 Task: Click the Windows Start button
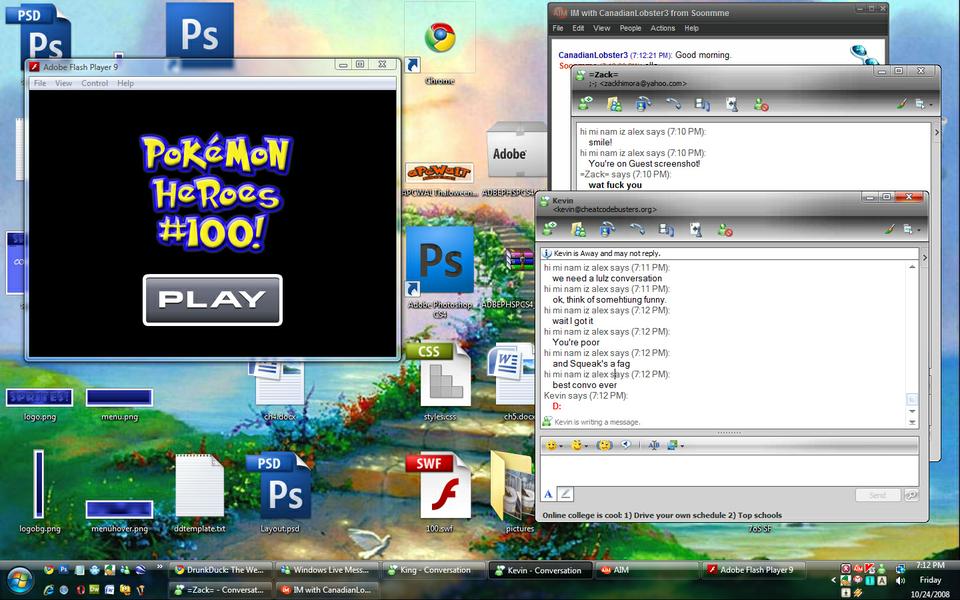pos(20,580)
